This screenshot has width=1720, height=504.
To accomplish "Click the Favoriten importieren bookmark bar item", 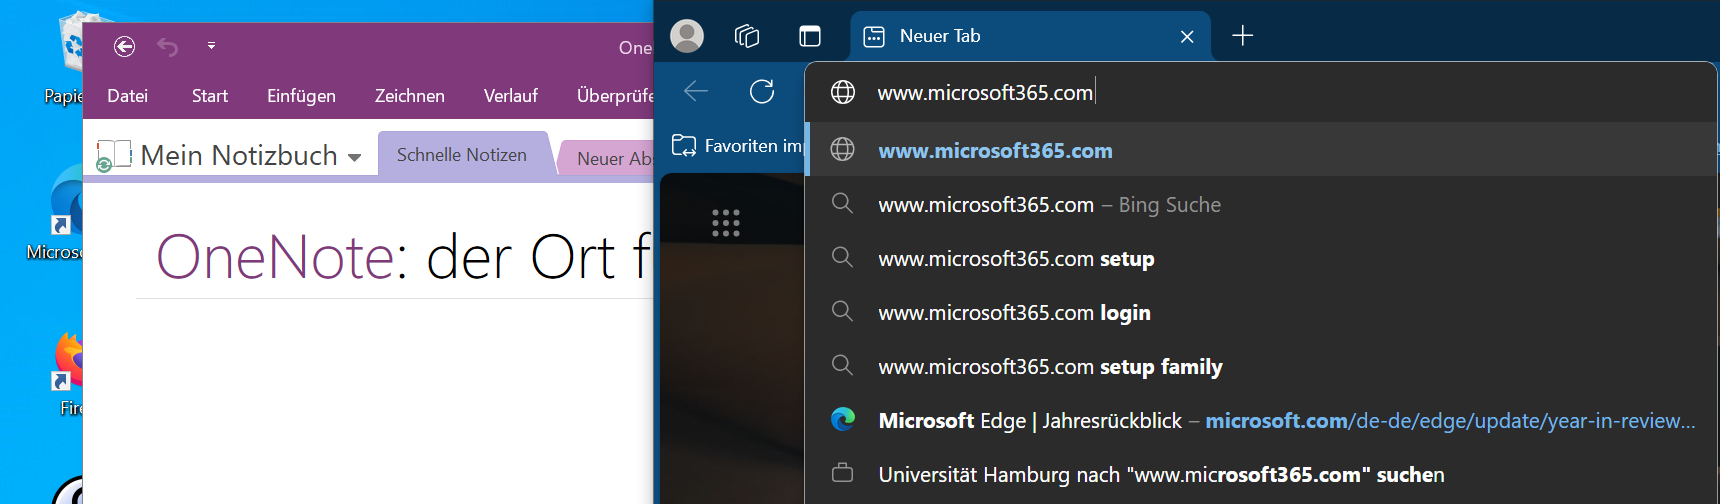I will [737, 146].
